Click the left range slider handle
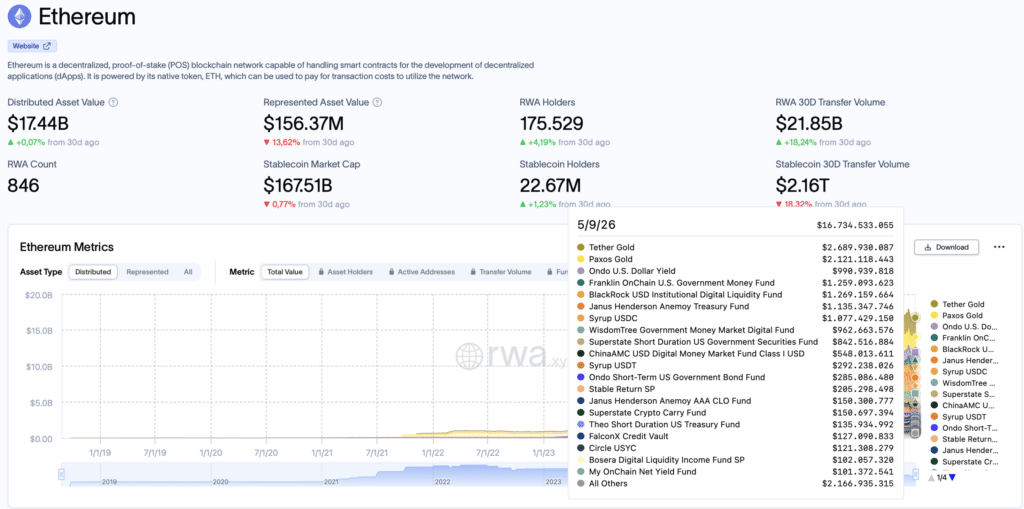 pyautogui.click(x=62, y=476)
